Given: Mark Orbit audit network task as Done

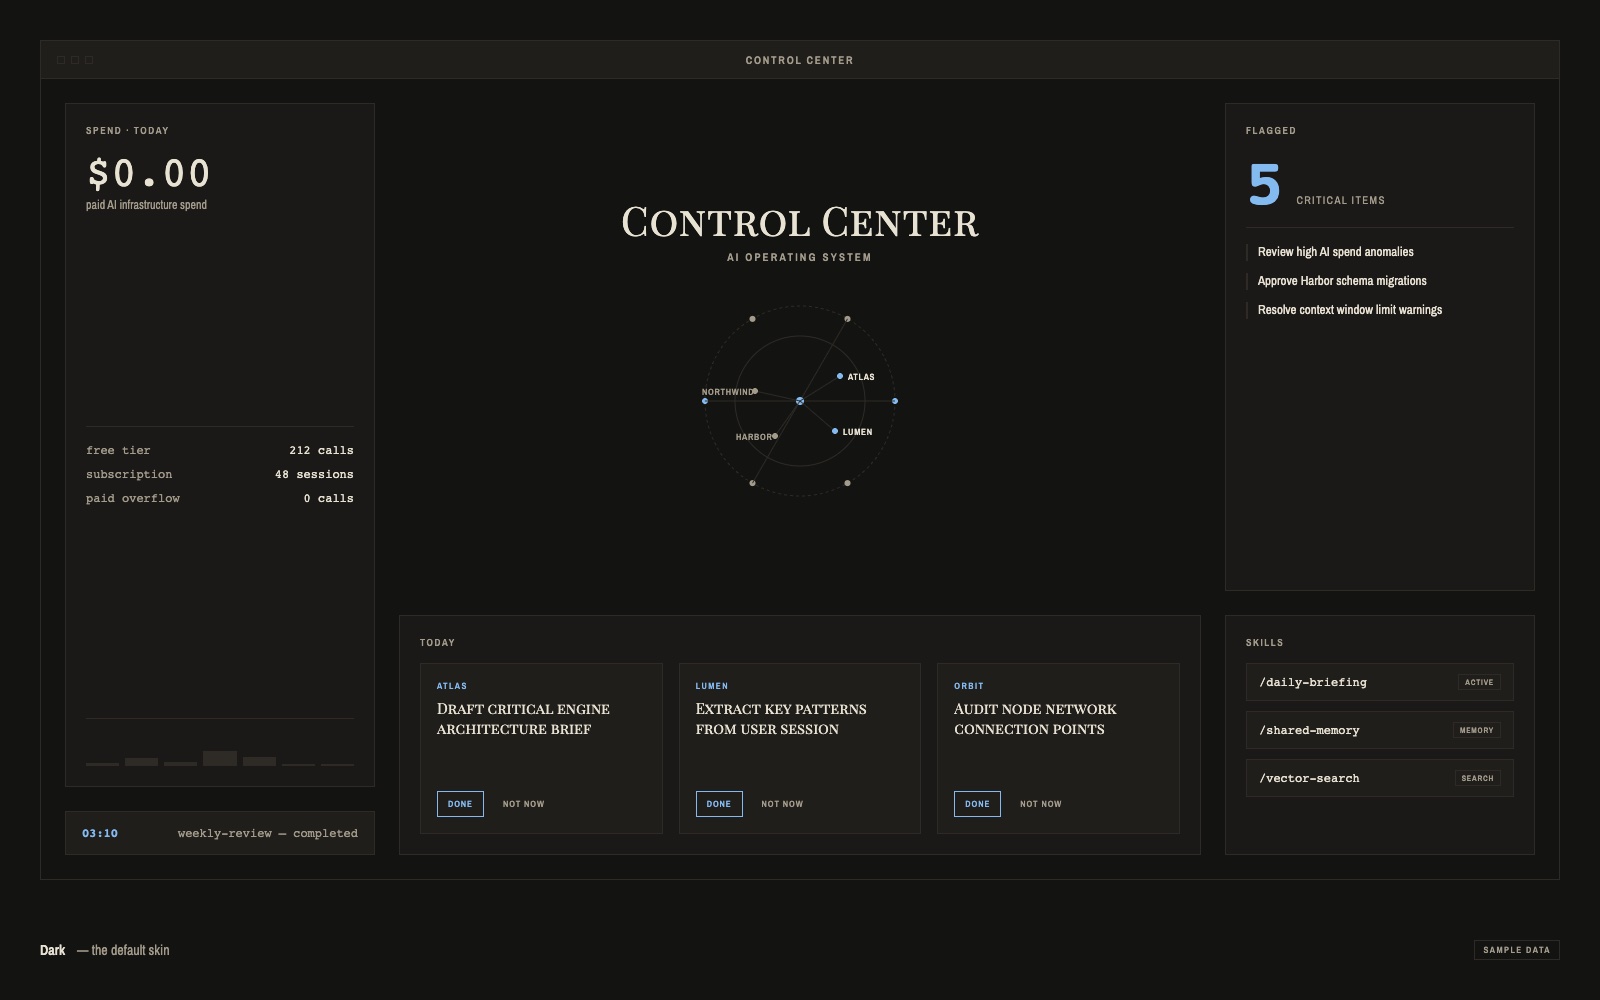Looking at the screenshot, I should click(x=977, y=804).
